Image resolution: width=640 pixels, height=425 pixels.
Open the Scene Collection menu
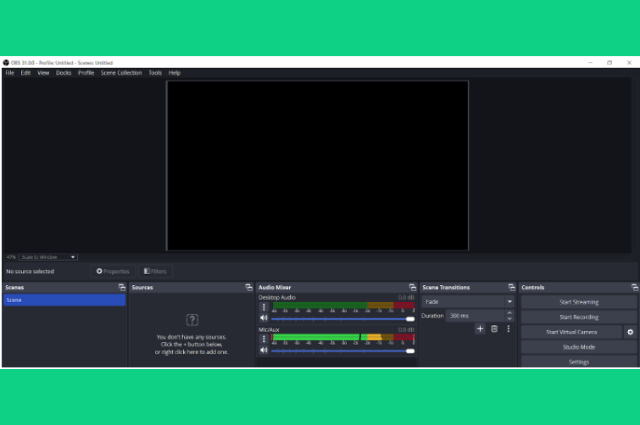(121, 73)
